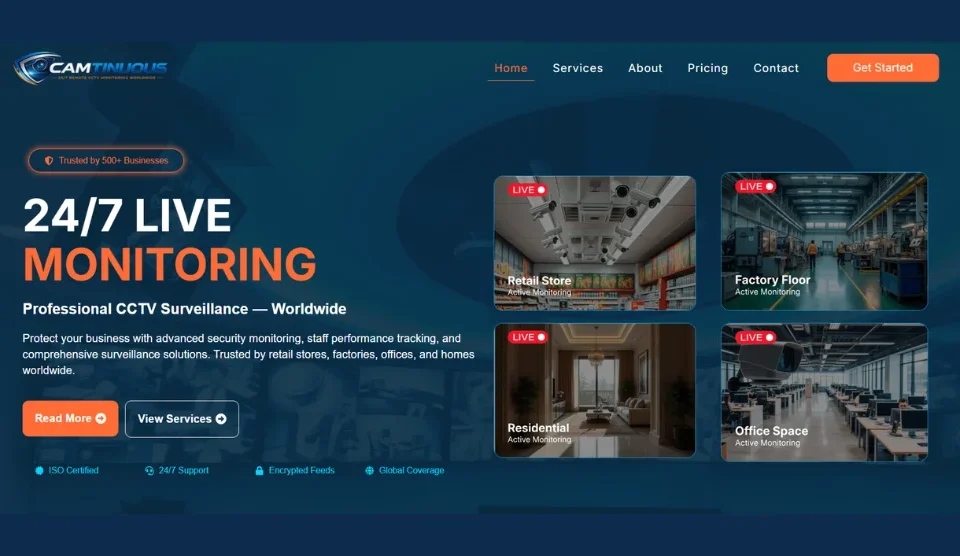The image size is (960, 556).
Task: Select the Office Space camera feed card
Action: pos(824,393)
